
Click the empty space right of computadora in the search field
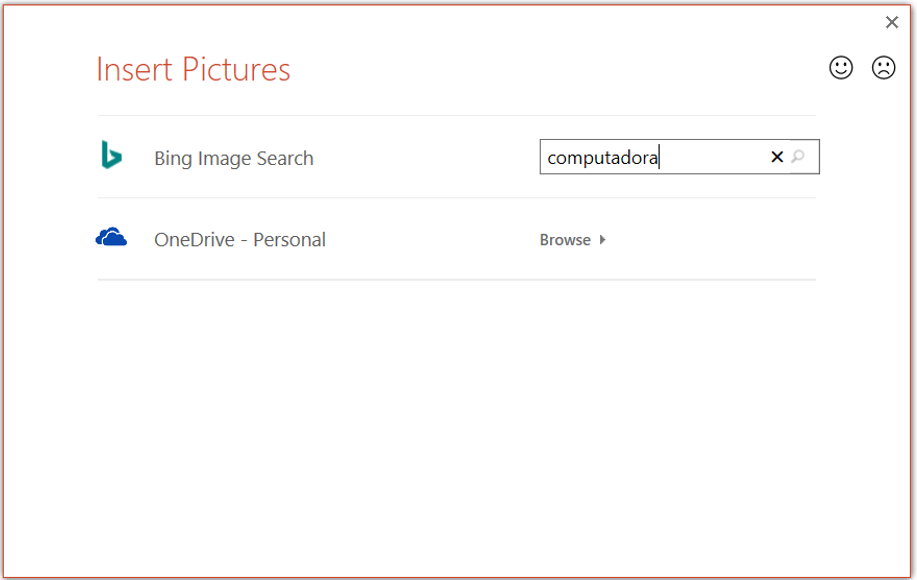(x=713, y=157)
